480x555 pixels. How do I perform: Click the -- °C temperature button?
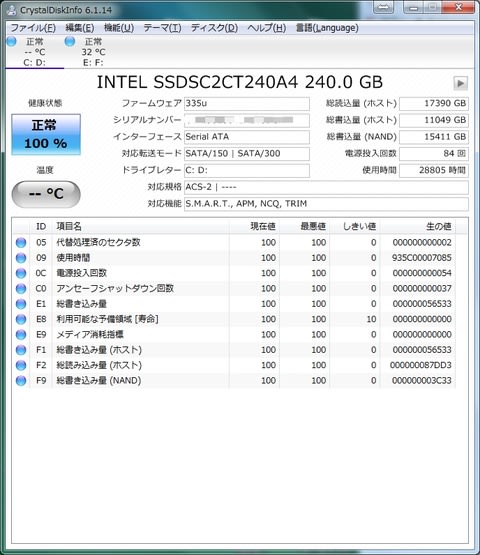pyautogui.click(x=46, y=194)
